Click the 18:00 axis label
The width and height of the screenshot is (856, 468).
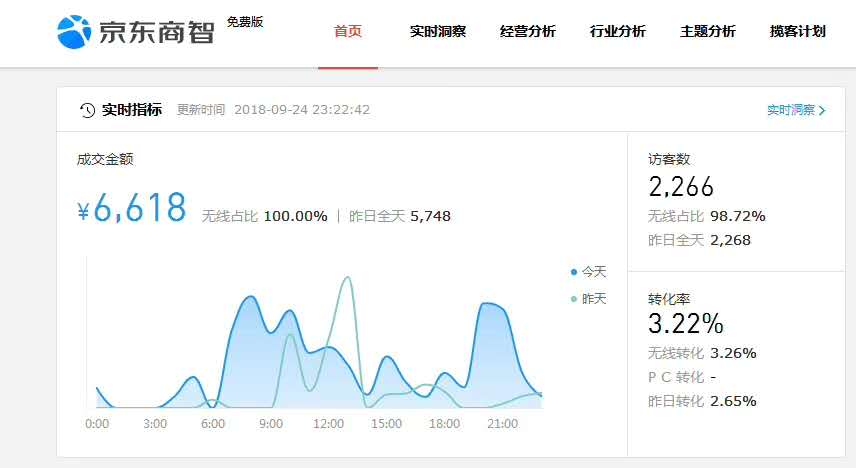coord(444,424)
